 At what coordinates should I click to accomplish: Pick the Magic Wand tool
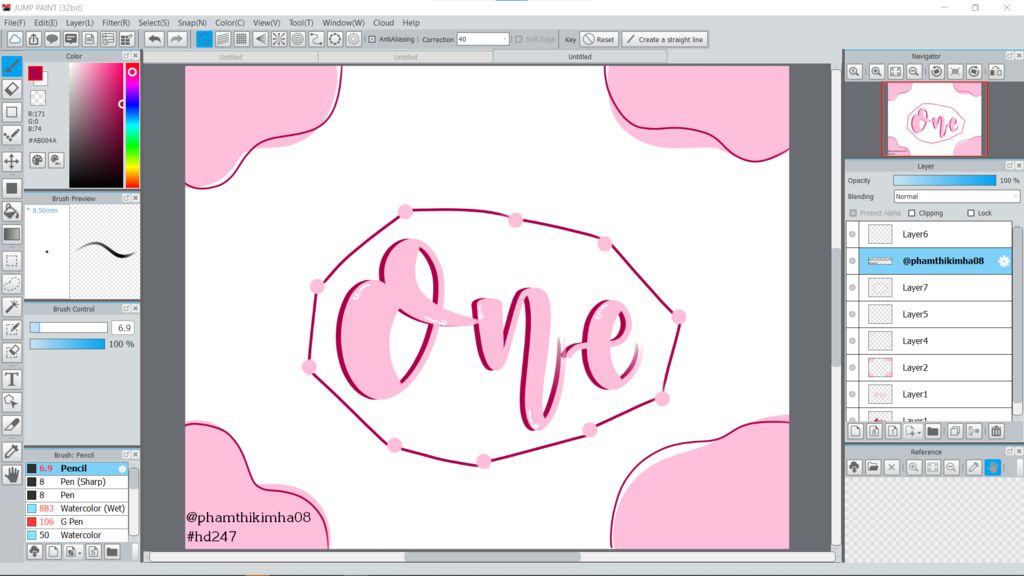[12, 306]
